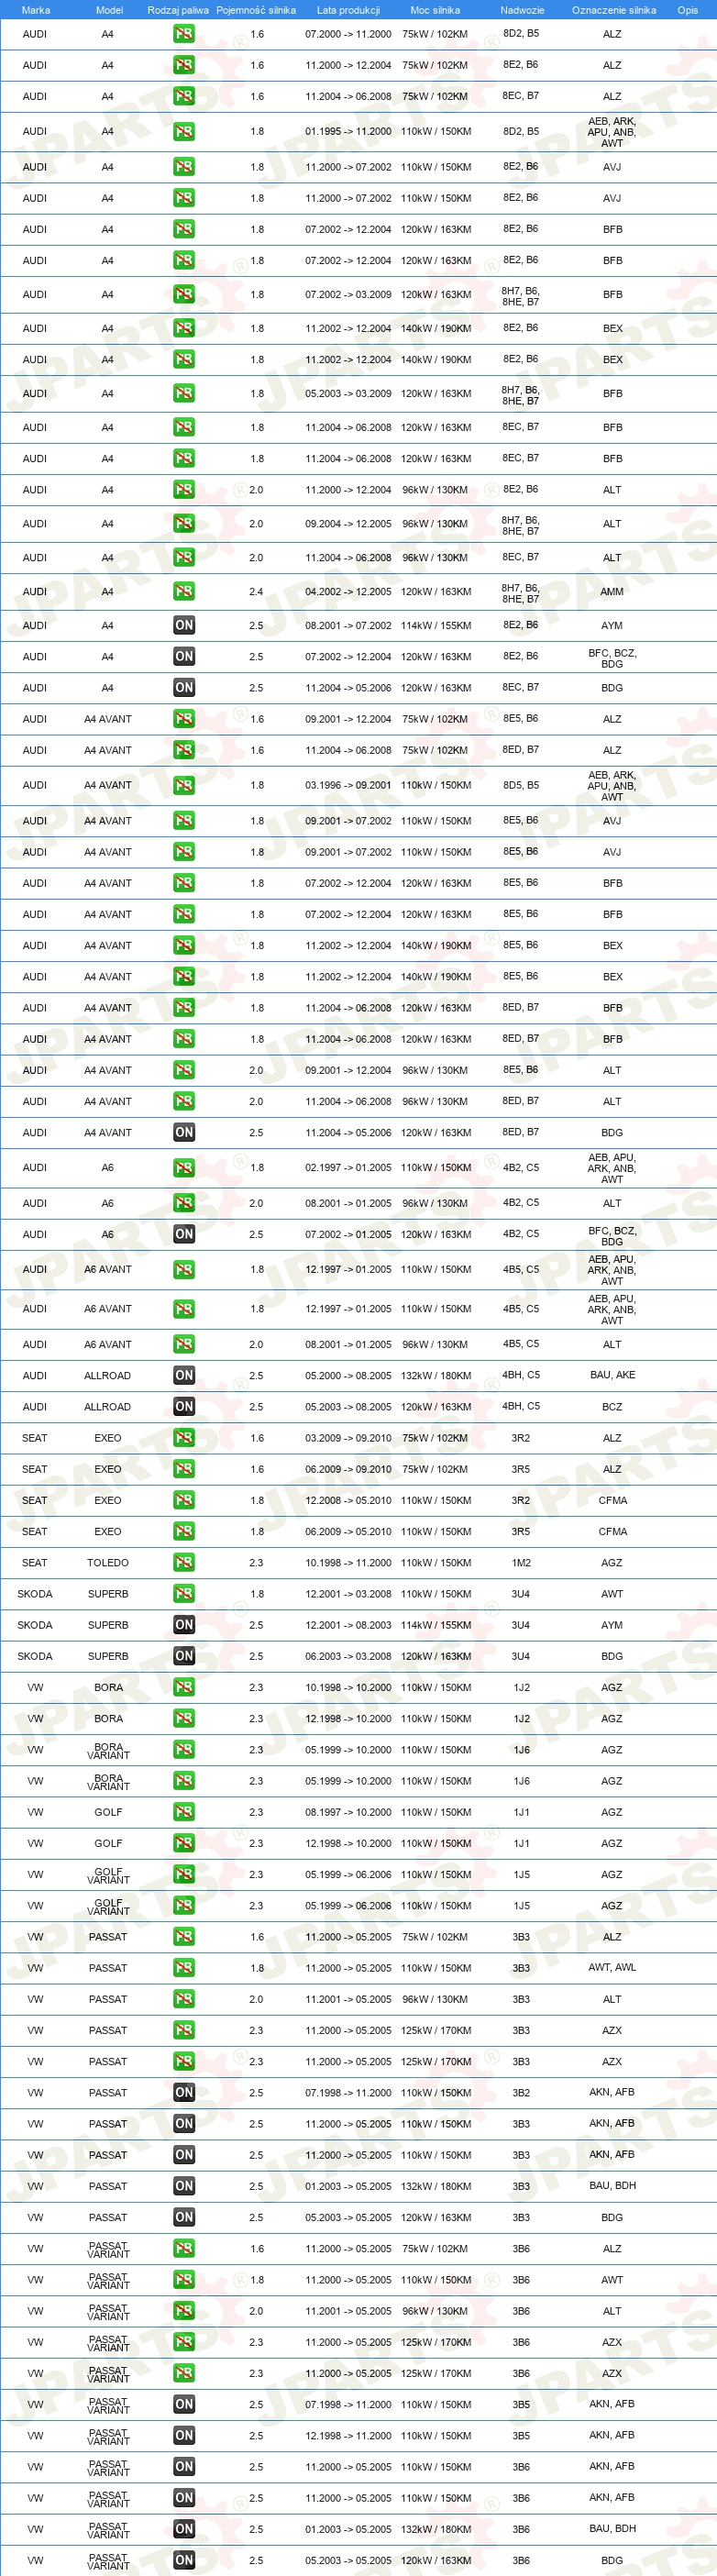The image size is (717, 2576).
Task: Click CFMA engine code in Exeo 3R2 row
Action: click(612, 1499)
